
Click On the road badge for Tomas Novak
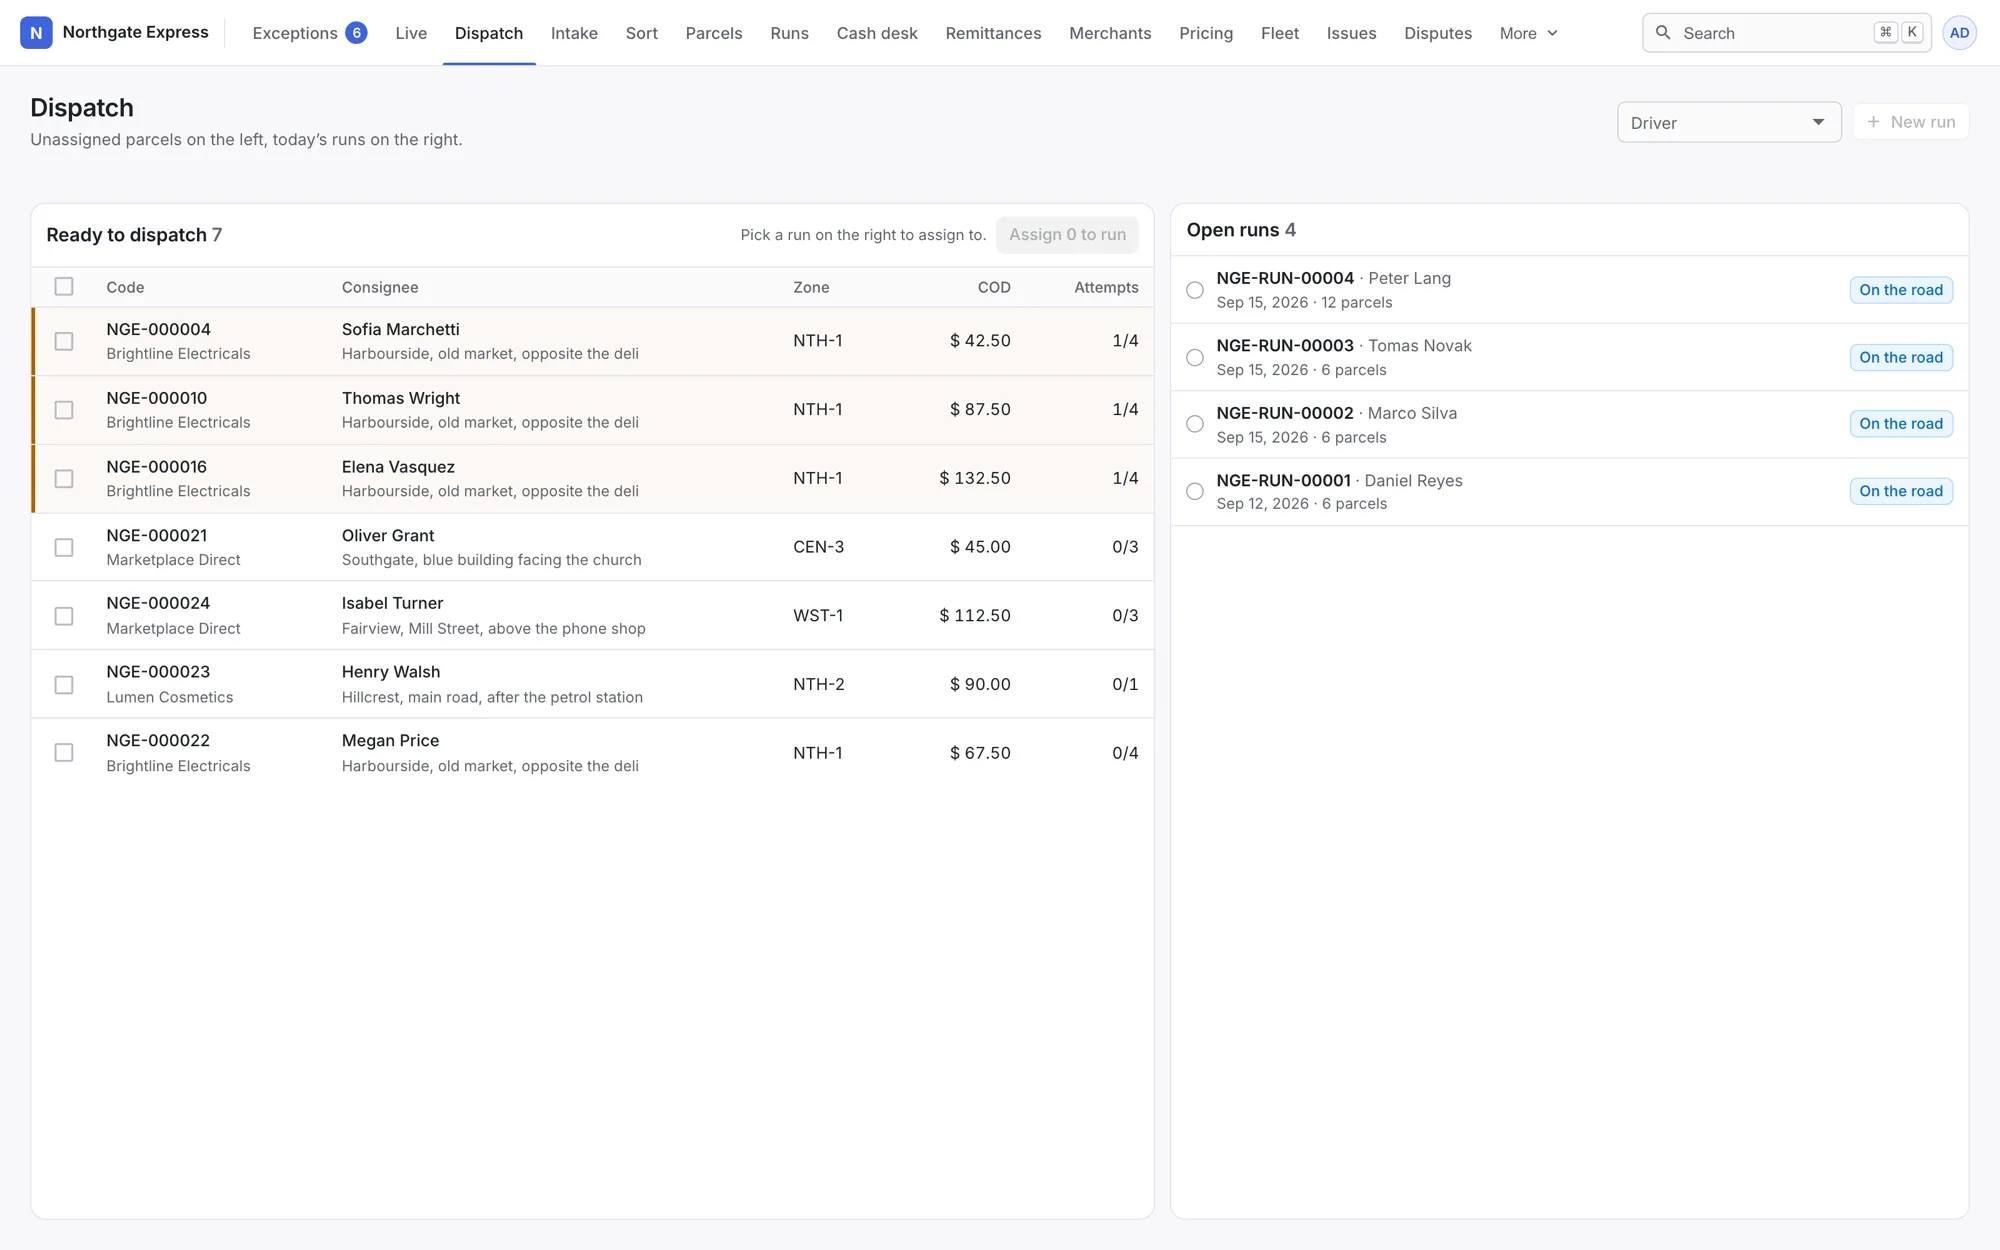(1901, 357)
